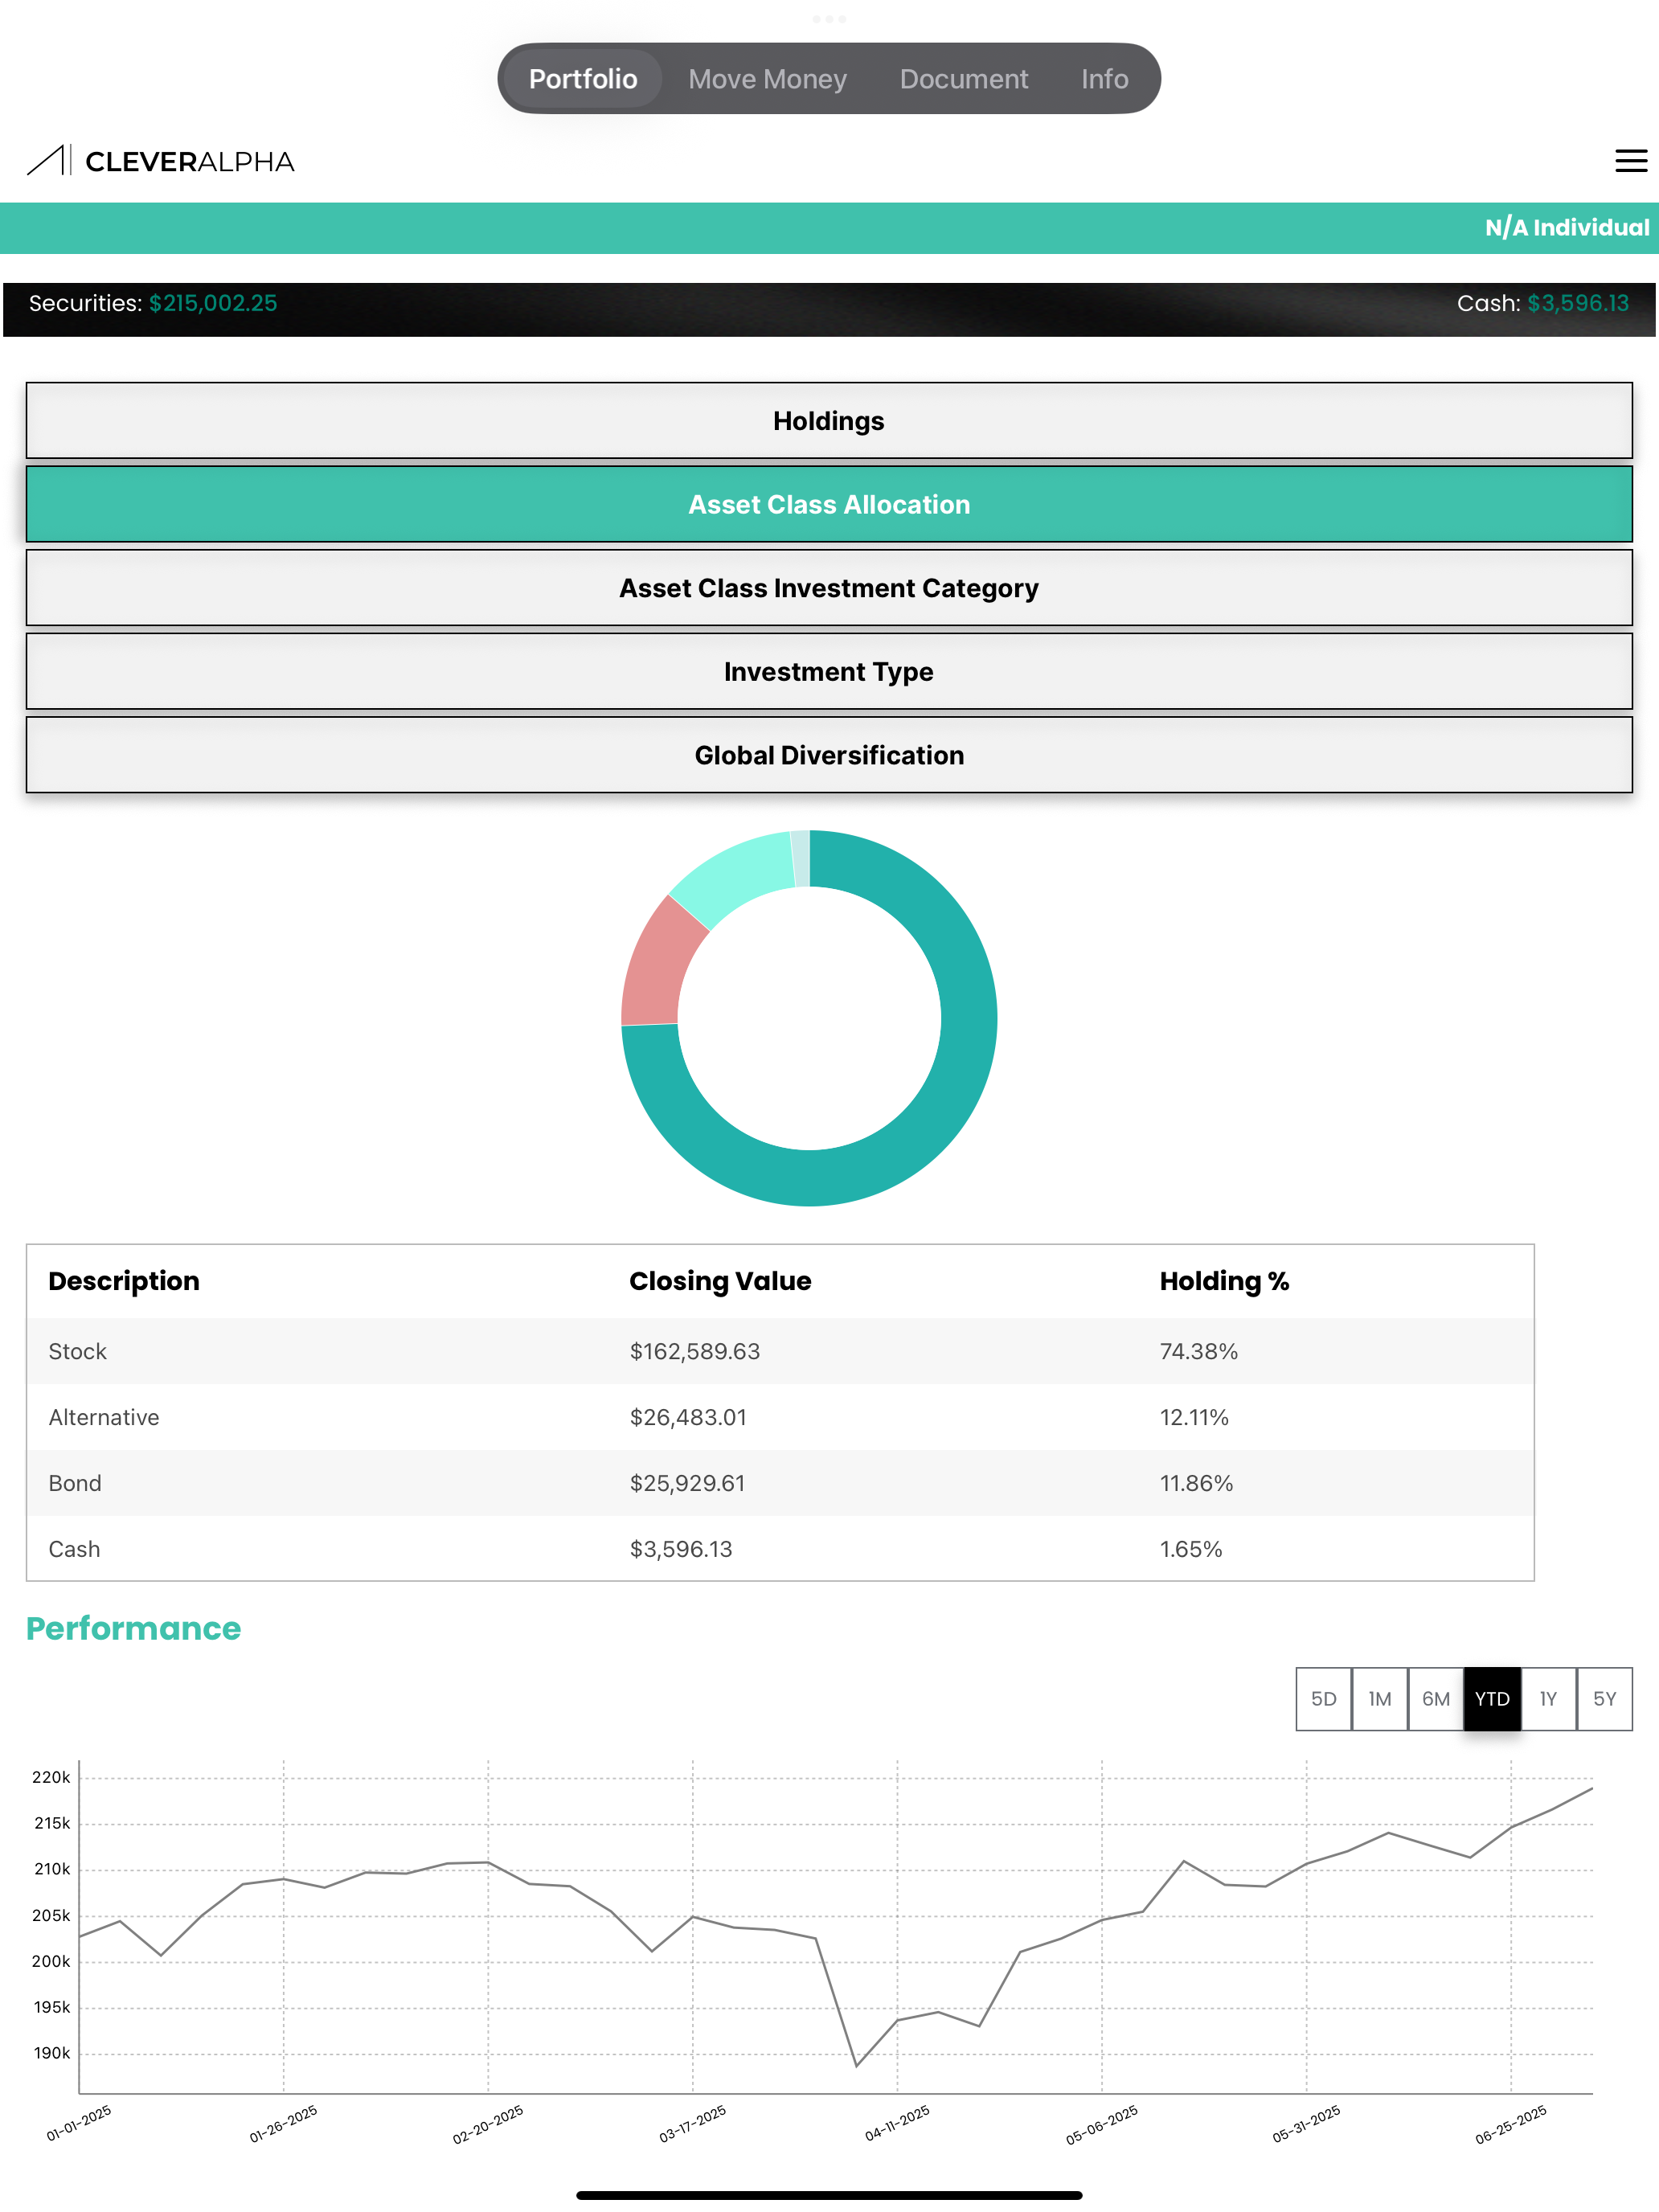The height and width of the screenshot is (2212, 1659).
Task: View Global Diversification breakdown
Action: coord(829,755)
